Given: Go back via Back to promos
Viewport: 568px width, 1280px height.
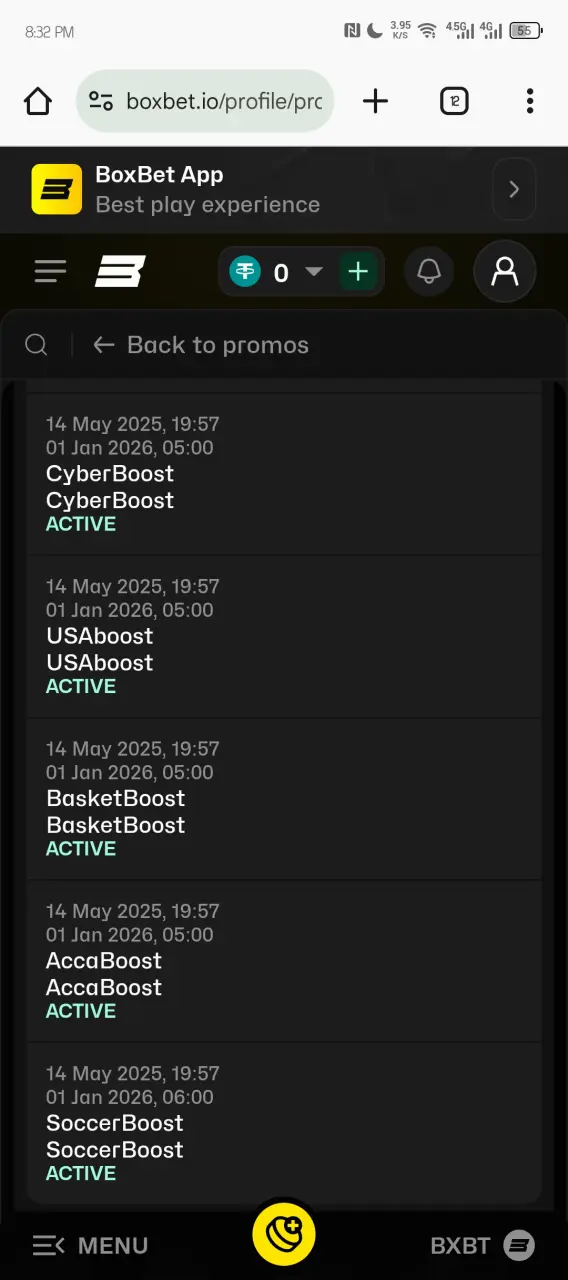Looking at the screenshot, I should [x=201, y=345].
